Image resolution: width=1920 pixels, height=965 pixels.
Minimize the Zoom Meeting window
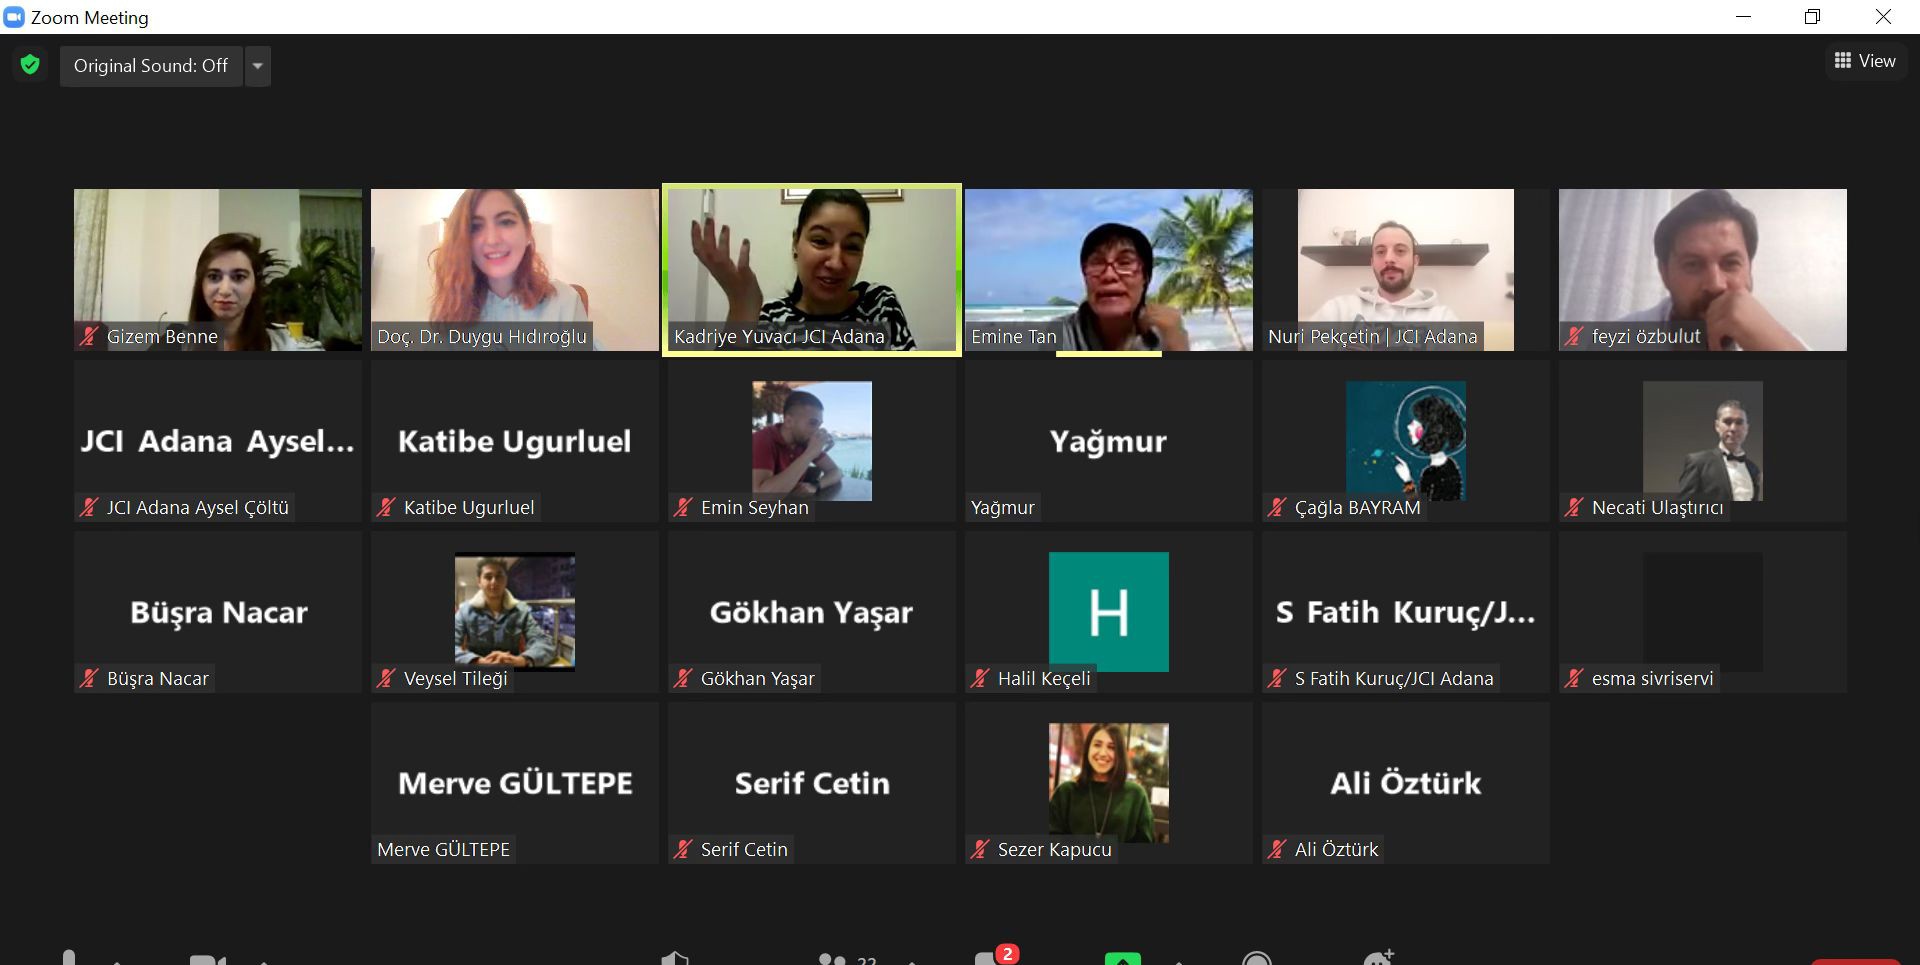tap(1743, 17)
